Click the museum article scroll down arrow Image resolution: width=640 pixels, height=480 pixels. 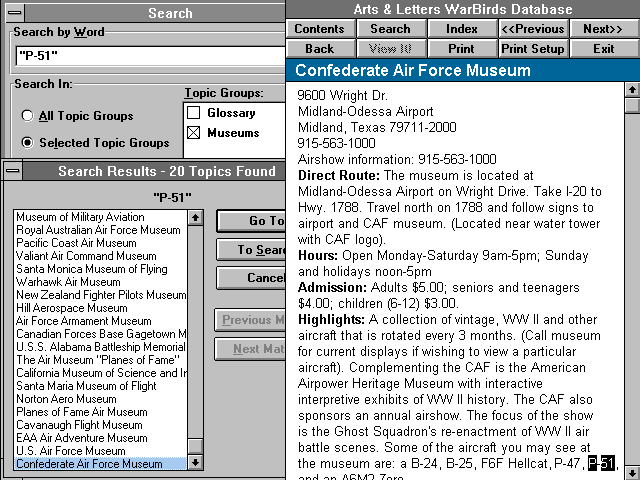pos(632,472)
